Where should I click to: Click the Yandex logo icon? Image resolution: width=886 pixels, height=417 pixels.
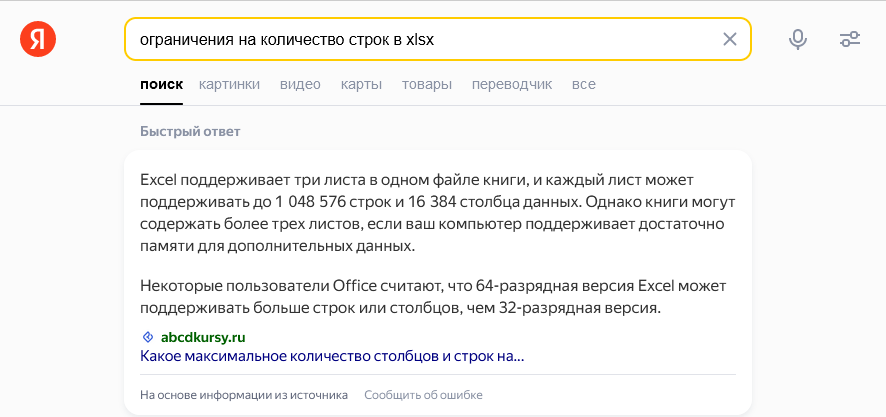tap(38, 40)
